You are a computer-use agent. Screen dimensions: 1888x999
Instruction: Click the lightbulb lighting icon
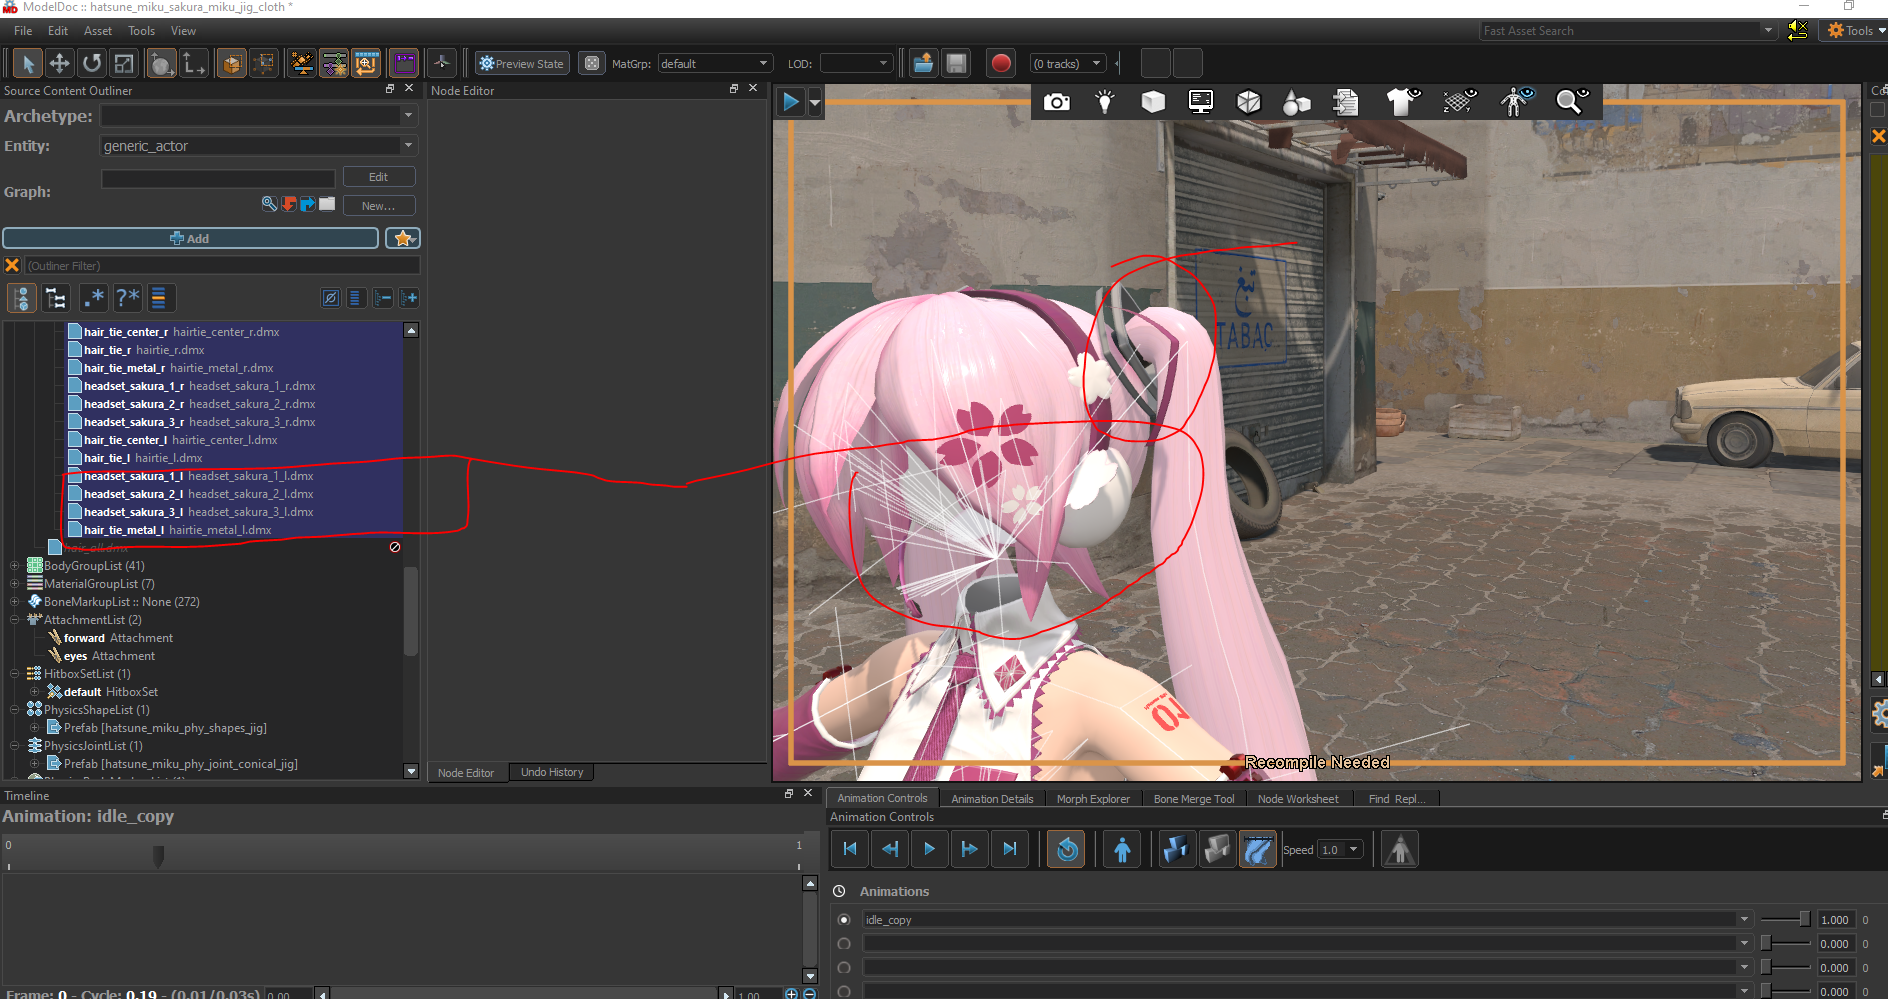[1105, 102]
